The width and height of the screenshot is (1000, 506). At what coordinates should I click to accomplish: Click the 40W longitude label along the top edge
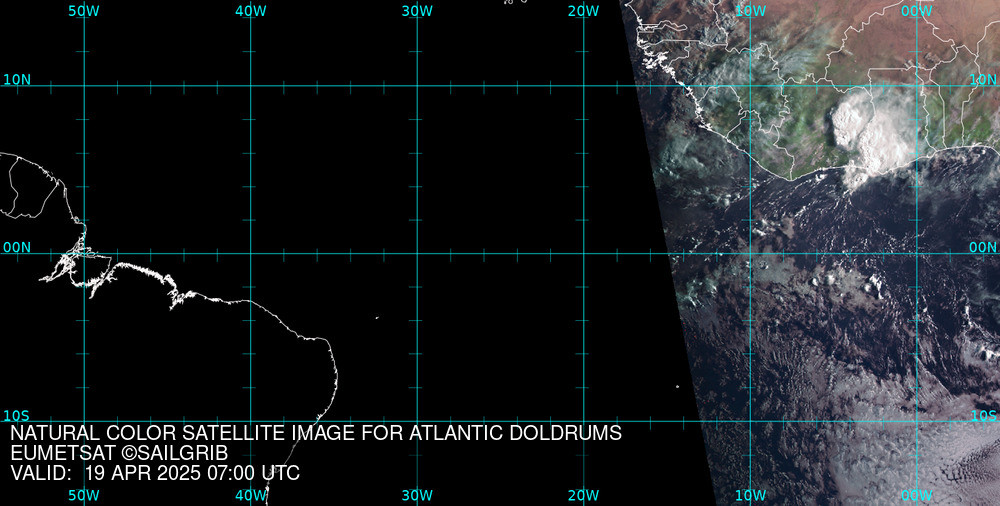[251, 11]
